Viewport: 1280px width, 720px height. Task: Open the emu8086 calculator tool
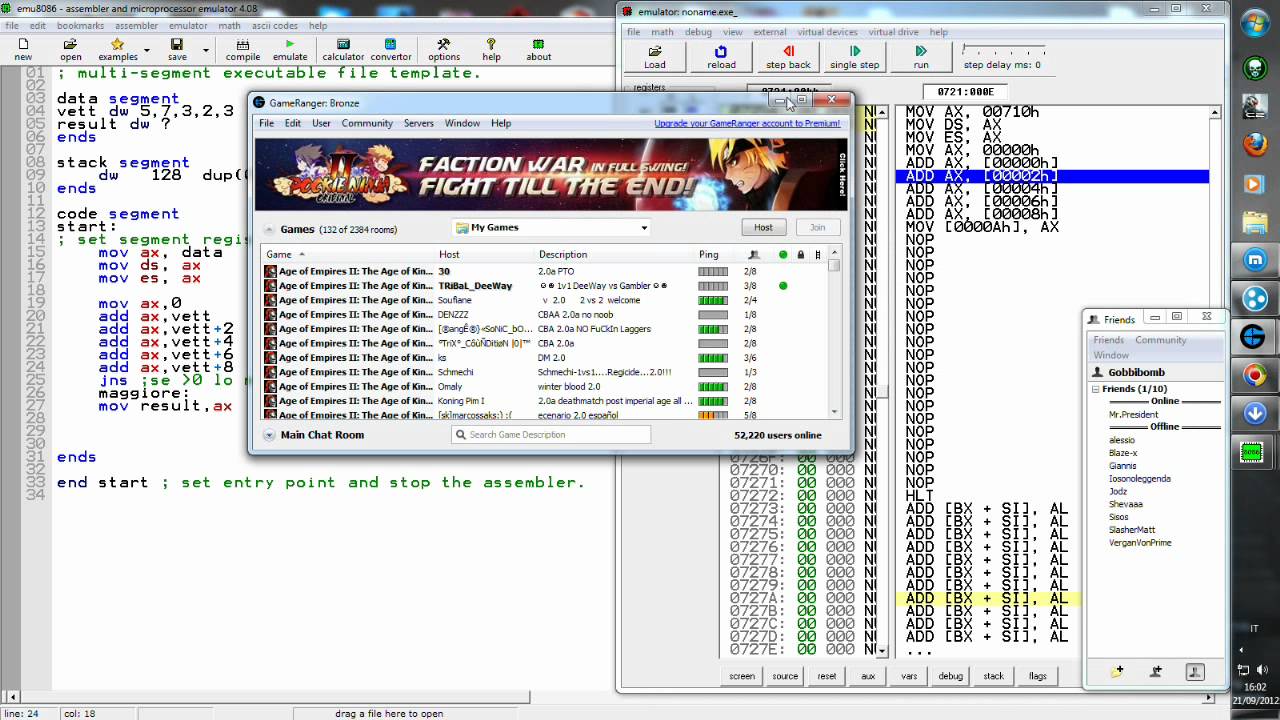[343, 50]
